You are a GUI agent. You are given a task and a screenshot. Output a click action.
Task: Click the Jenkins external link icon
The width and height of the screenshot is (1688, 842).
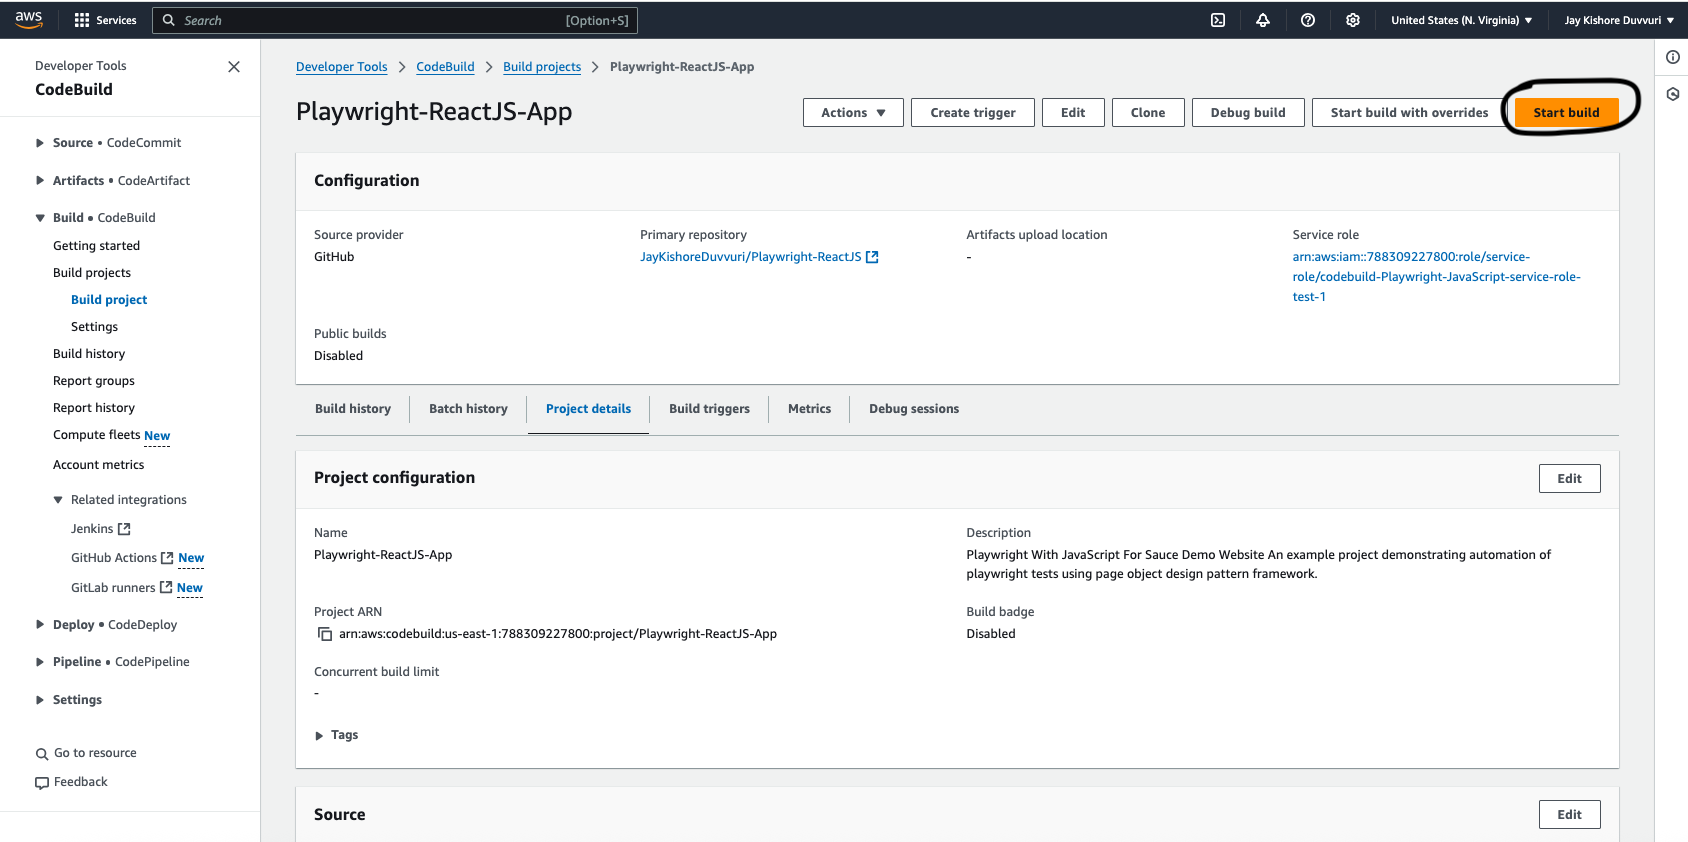coord(124,529)
